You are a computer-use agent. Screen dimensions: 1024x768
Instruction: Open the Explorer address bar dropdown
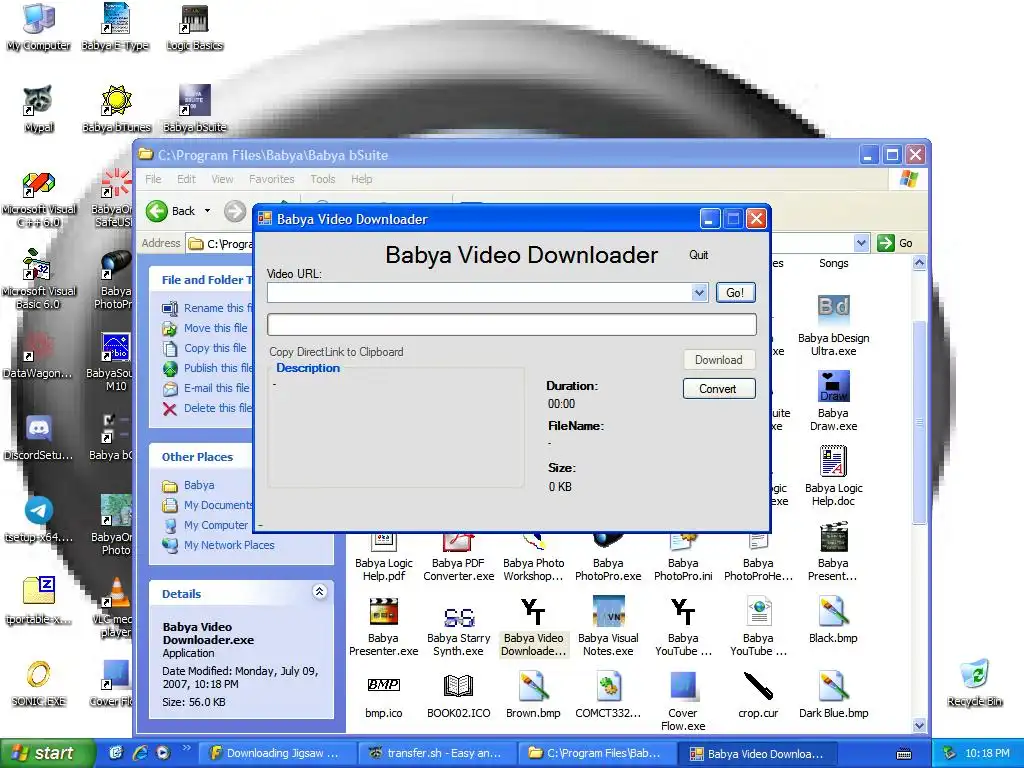click(x=861, y=243)
